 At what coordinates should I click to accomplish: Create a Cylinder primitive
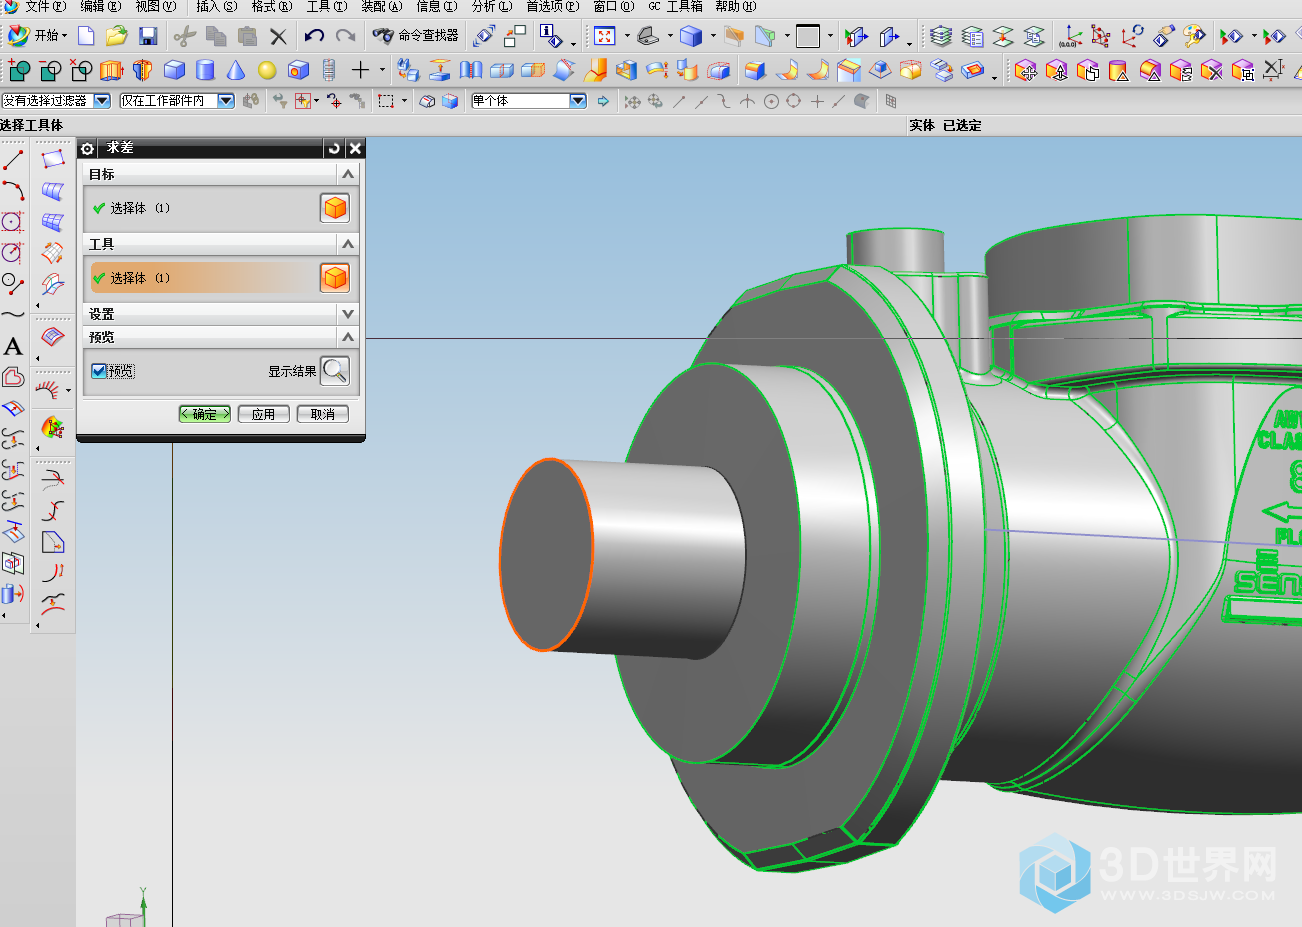coord(205,70)
